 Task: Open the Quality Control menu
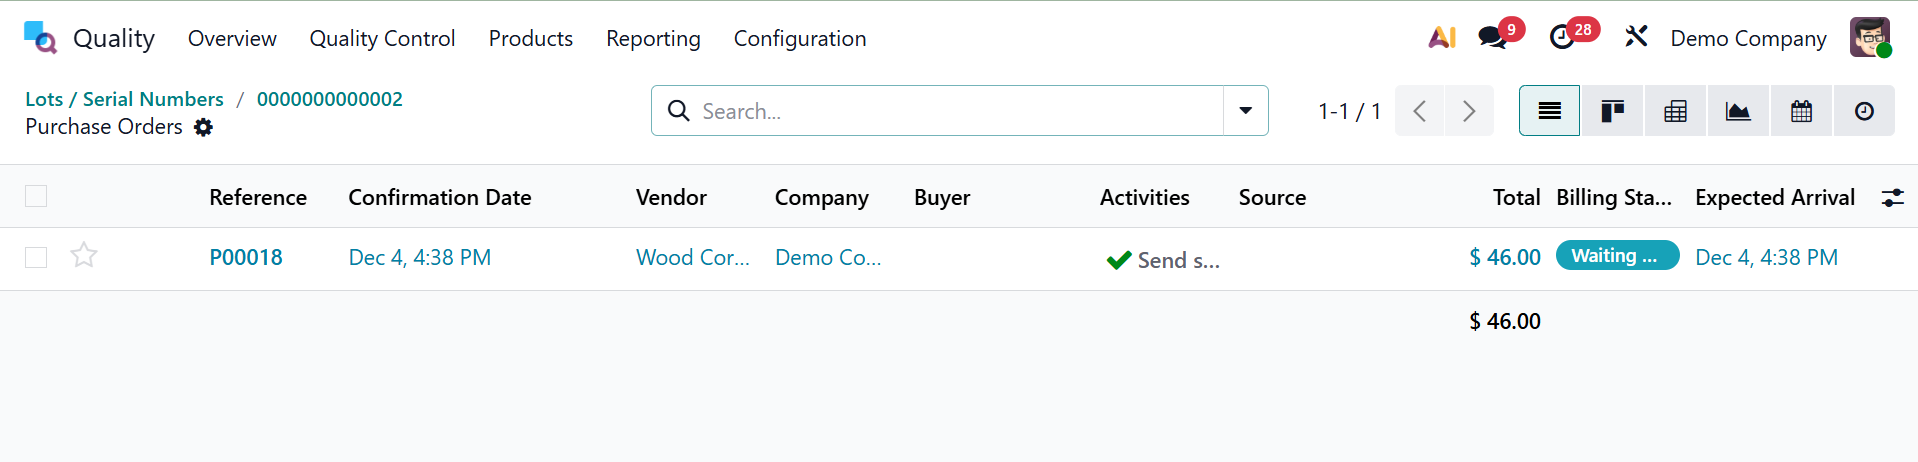click(382, 38)
